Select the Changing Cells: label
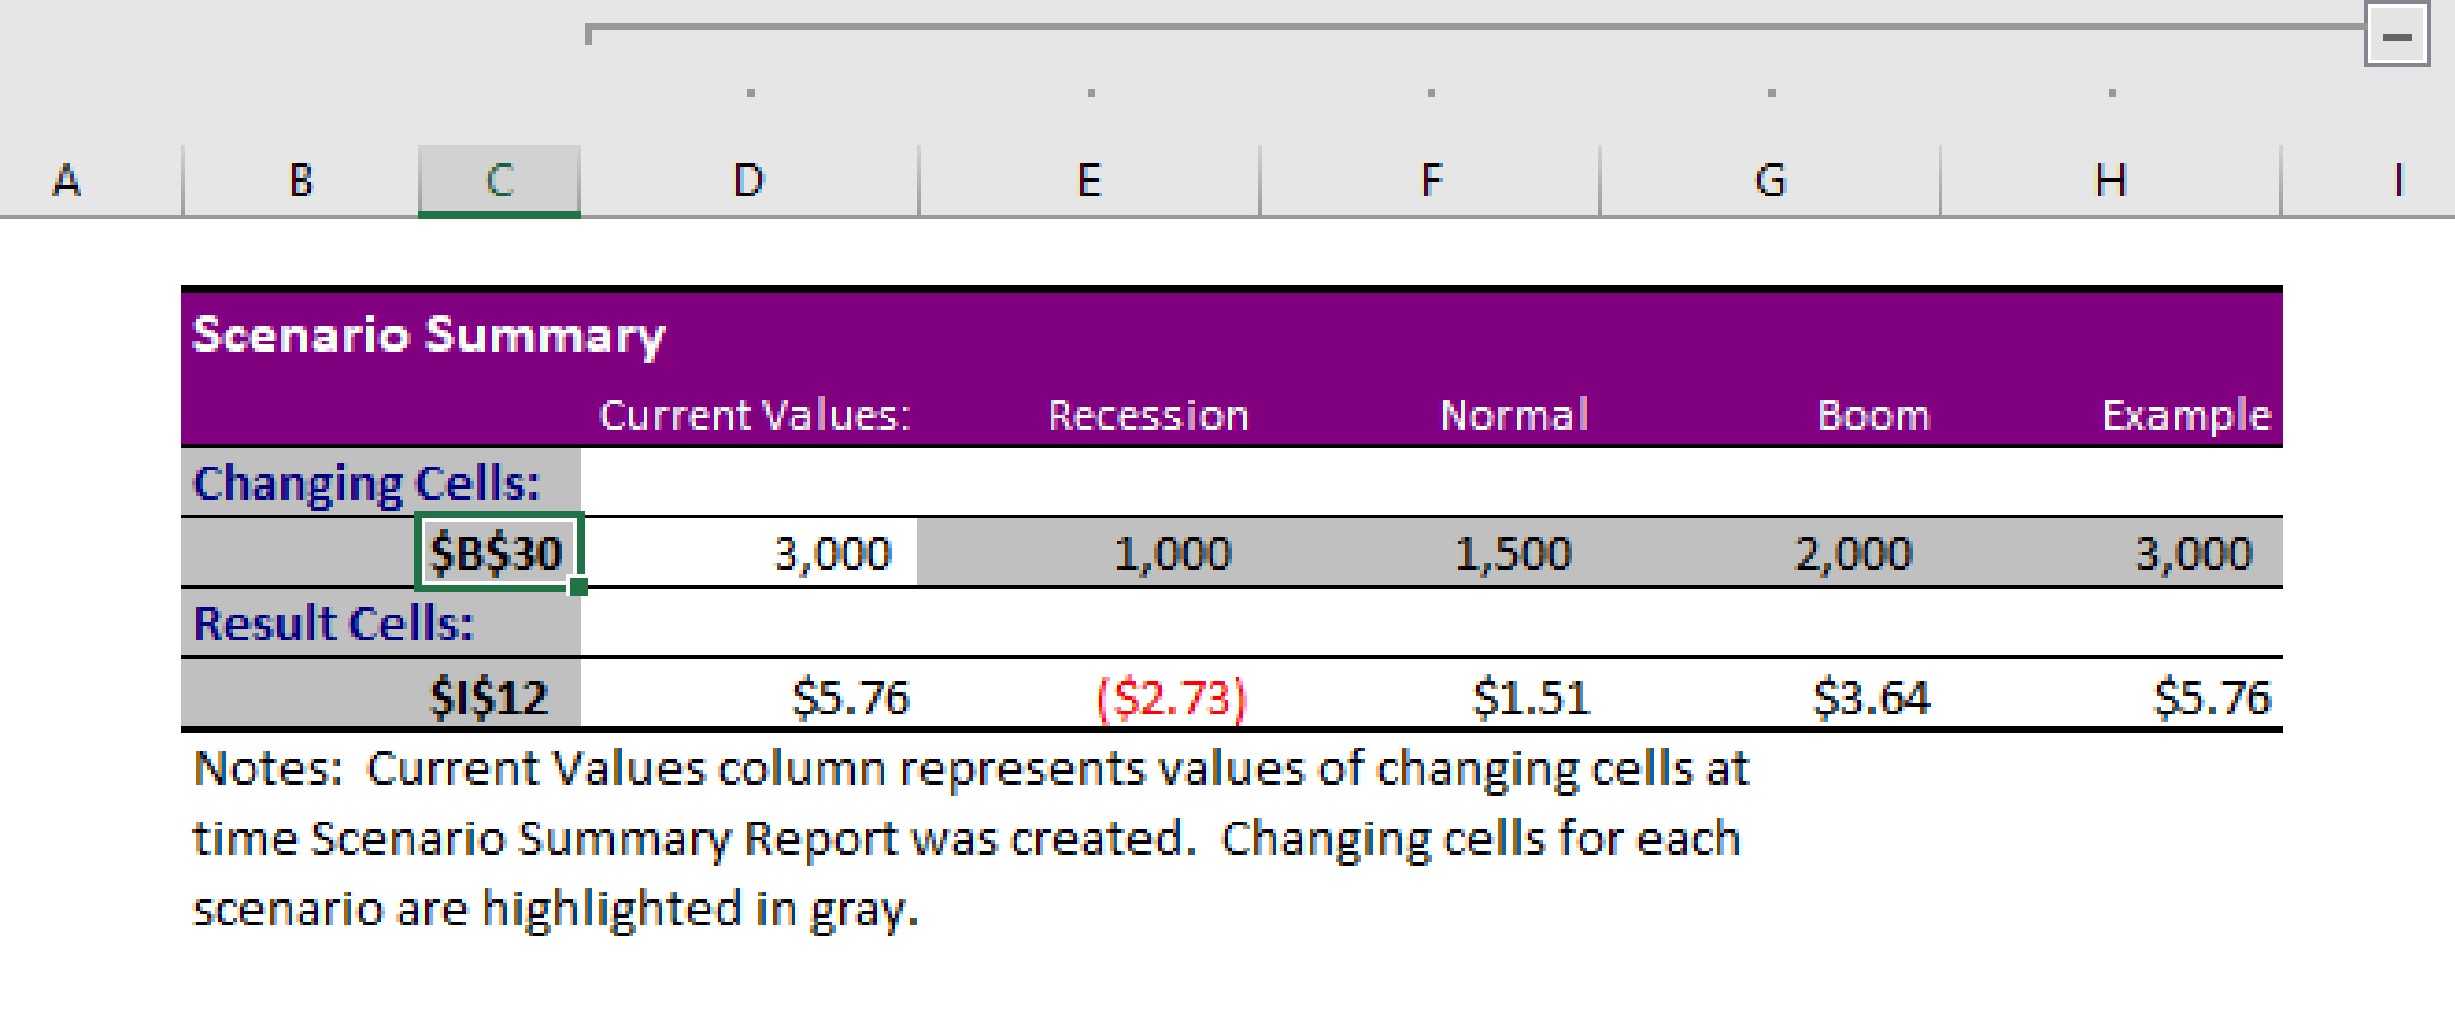 (367, 483)
